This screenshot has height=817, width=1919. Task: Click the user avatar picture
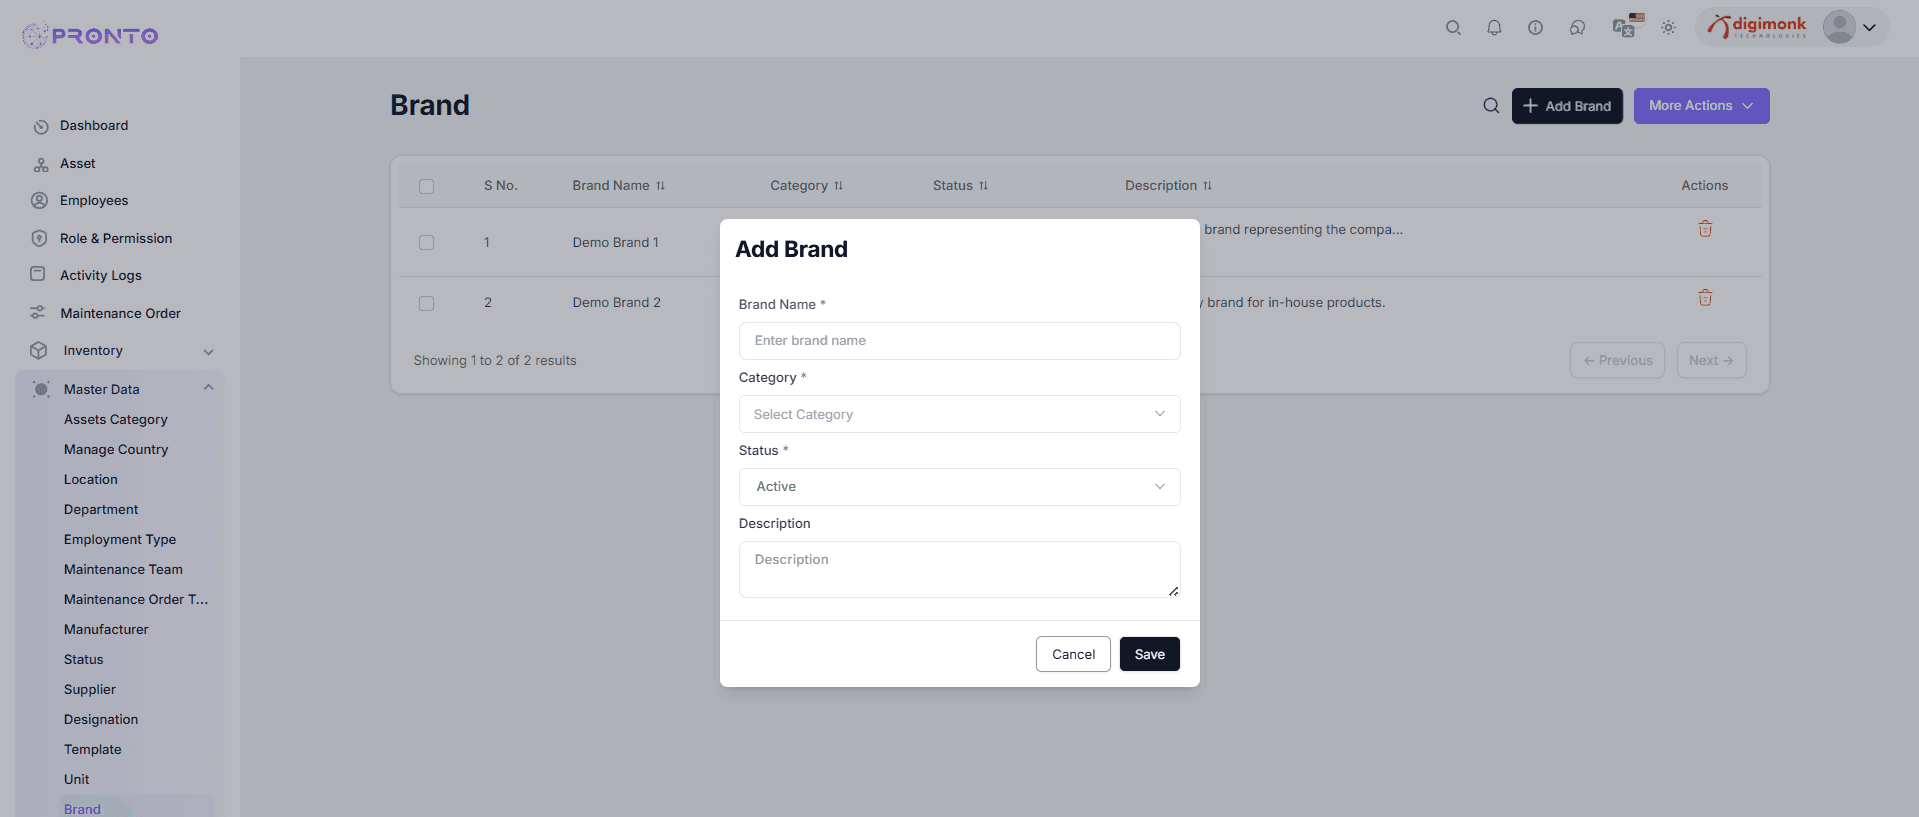1839,27
